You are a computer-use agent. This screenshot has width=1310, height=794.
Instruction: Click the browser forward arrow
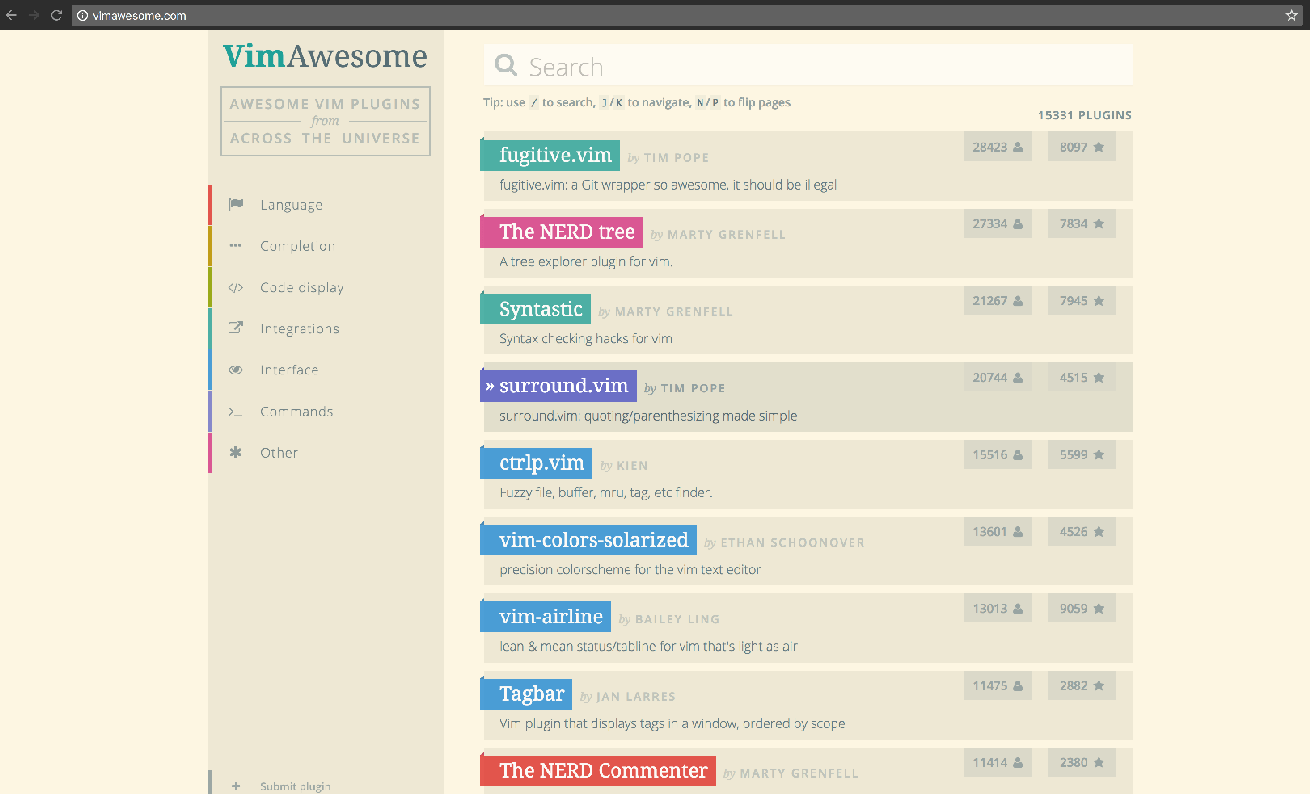[34, 15]
